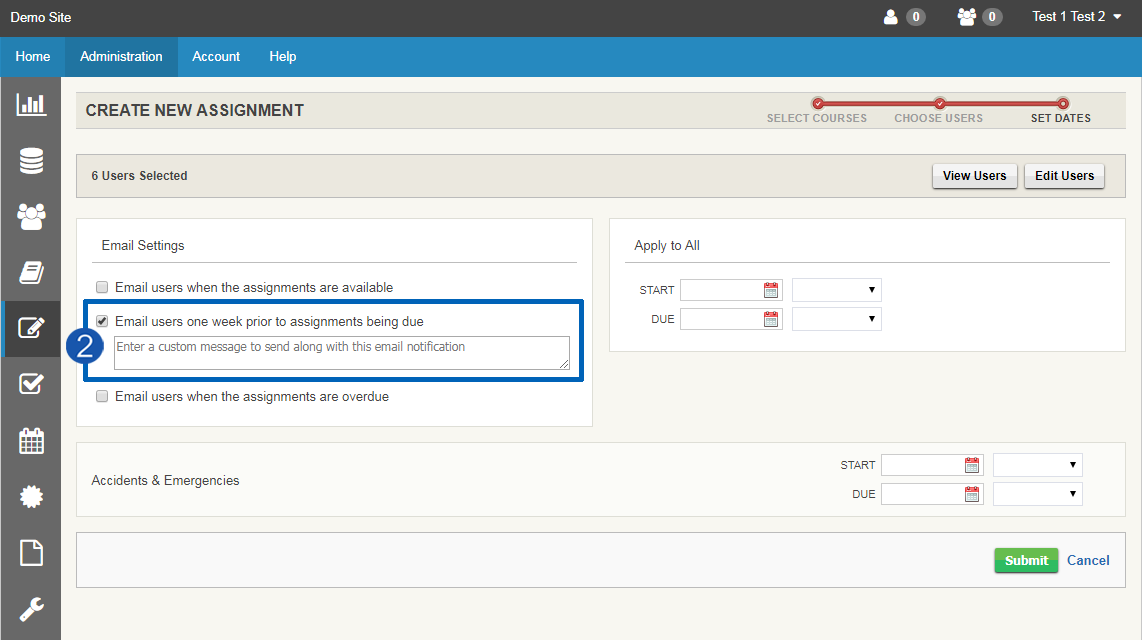Click the database stack sidebar icon
Viewport: 1142px width, 640px height.
(x=31, y=160)
